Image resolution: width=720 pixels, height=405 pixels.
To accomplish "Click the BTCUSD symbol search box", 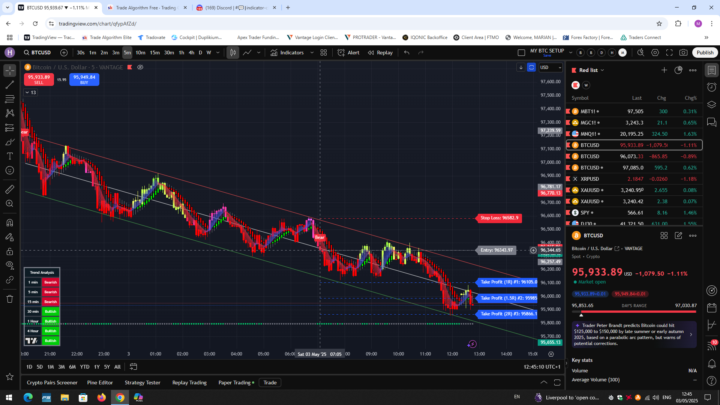I will (x=38, y=53).
